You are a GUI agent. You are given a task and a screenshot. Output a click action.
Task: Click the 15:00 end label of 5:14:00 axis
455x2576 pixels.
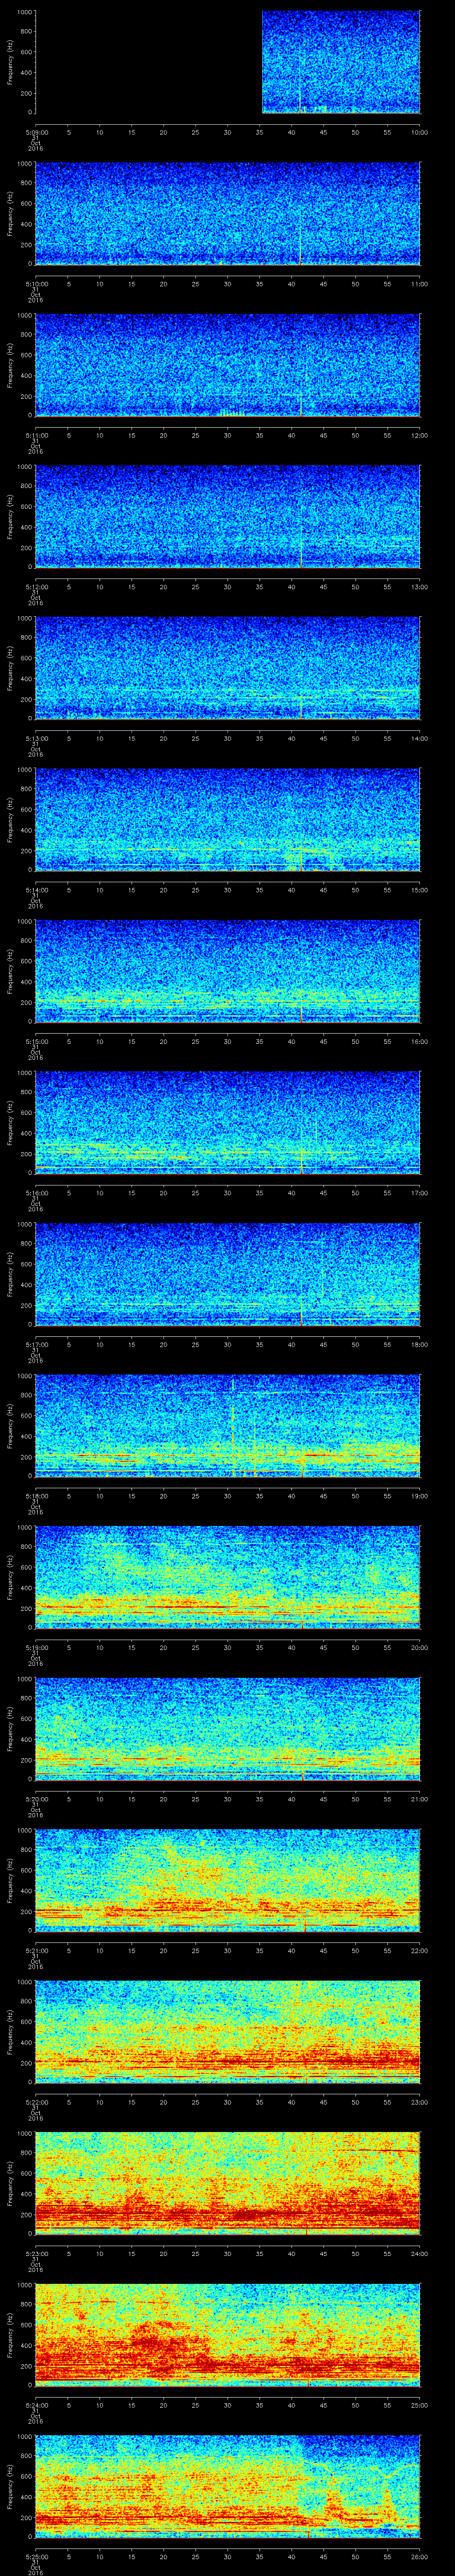coord(419,890)
